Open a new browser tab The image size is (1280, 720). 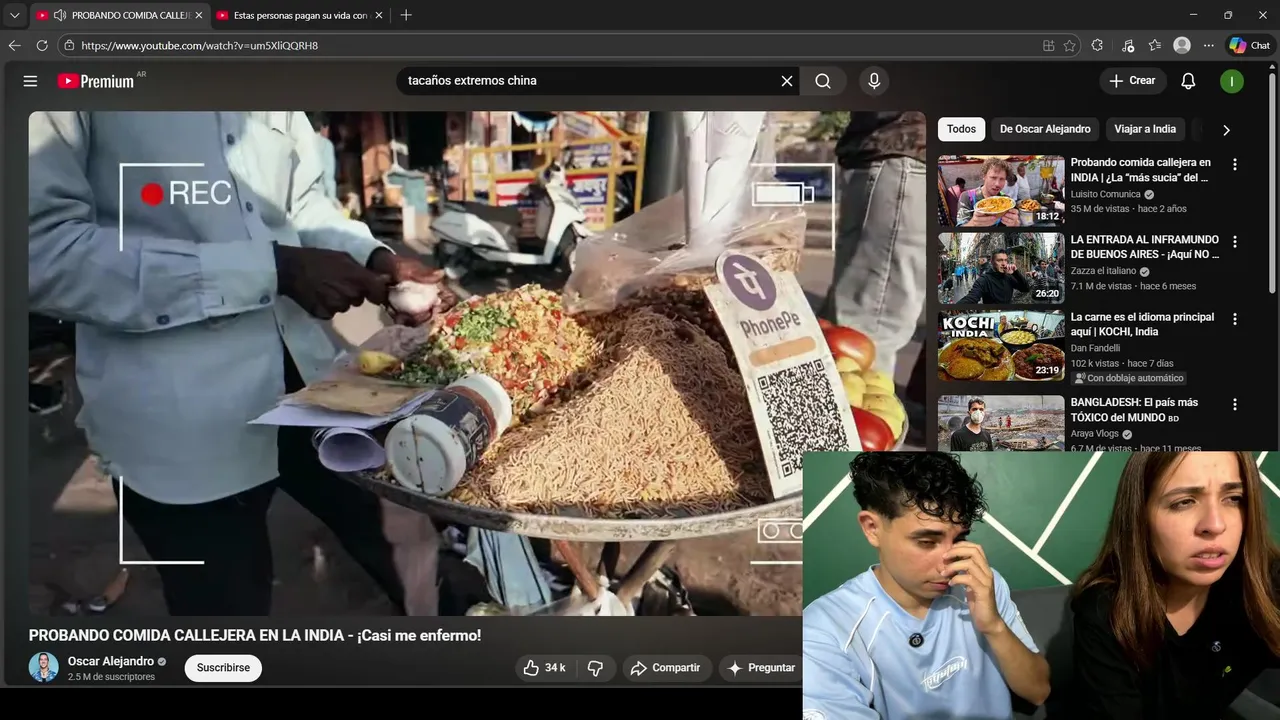pos(406,15)
